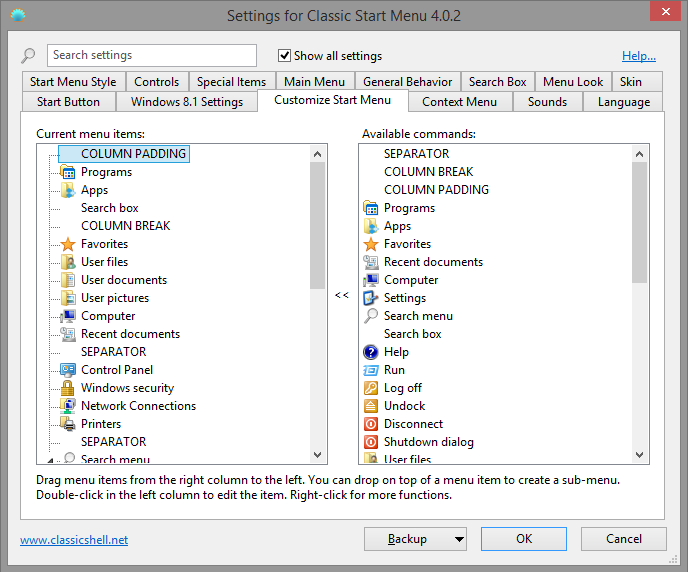The width and height of the screenshot is (688, 572).
Task: Click in the Search settings input field
Action: pyautogui.click(x=152, y=55)
